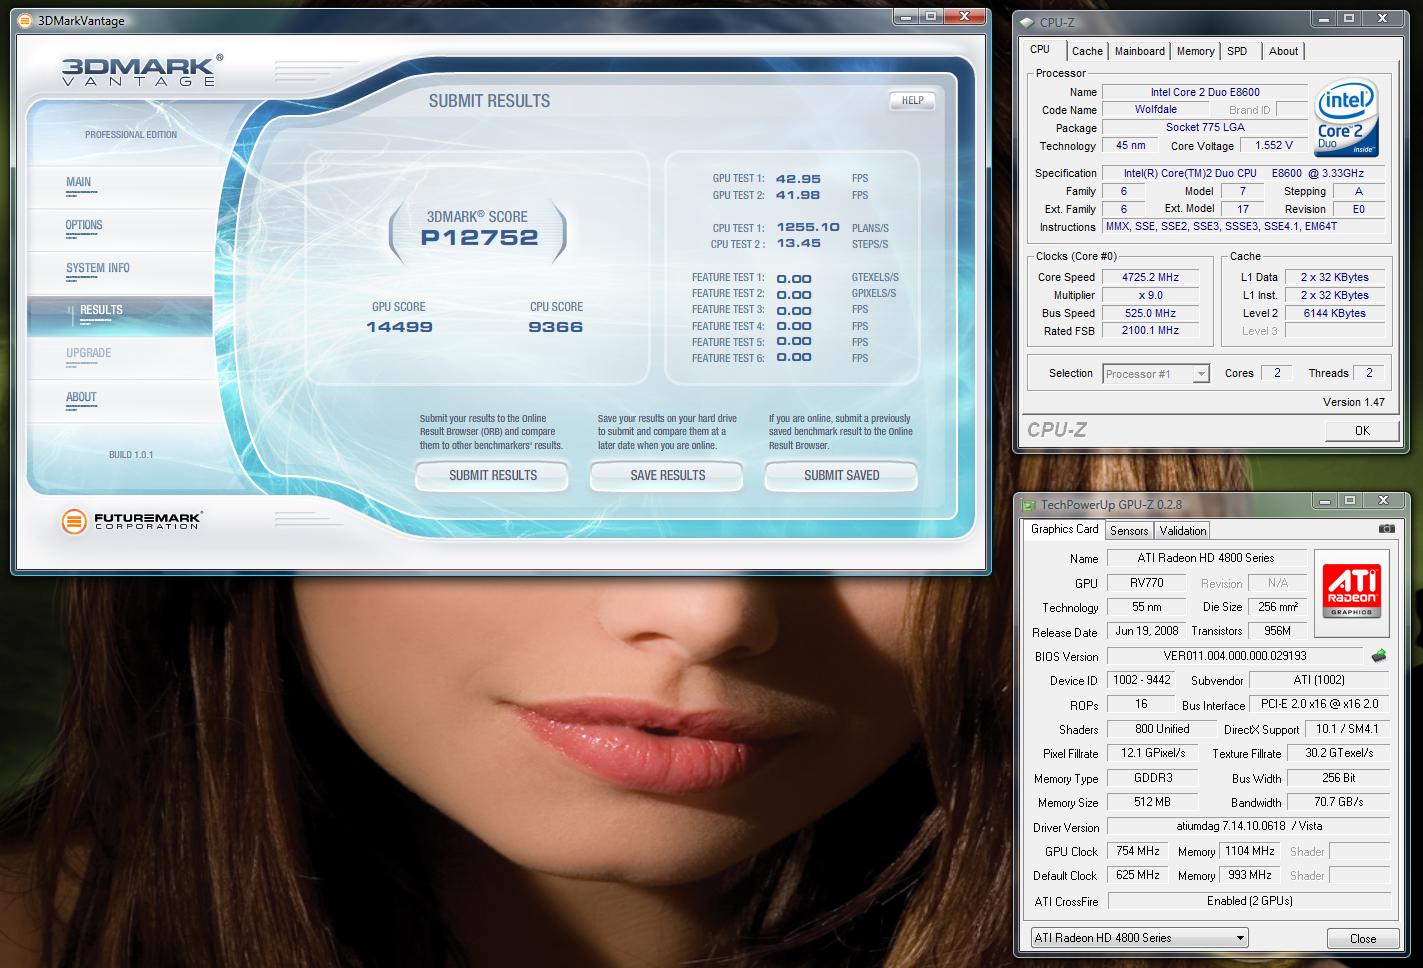Open the About tab in CPU-Z
The width and height of the screenshot is (1423, 968).
(x=1283, y=51)
